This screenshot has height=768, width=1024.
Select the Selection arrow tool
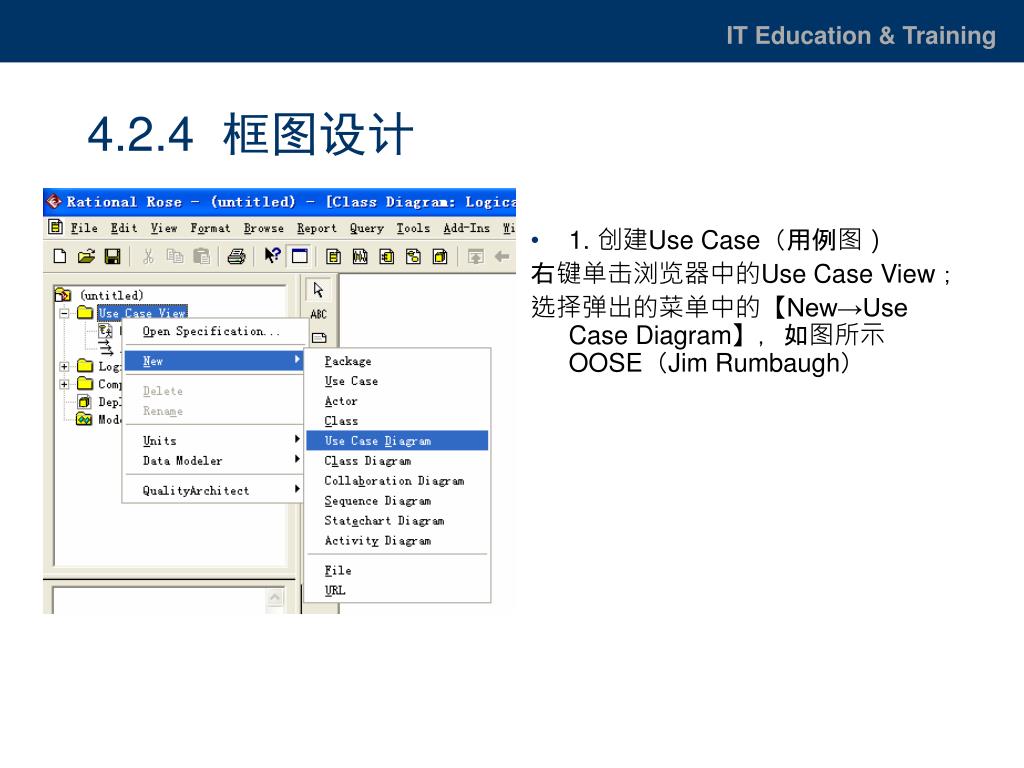[319, 290]
